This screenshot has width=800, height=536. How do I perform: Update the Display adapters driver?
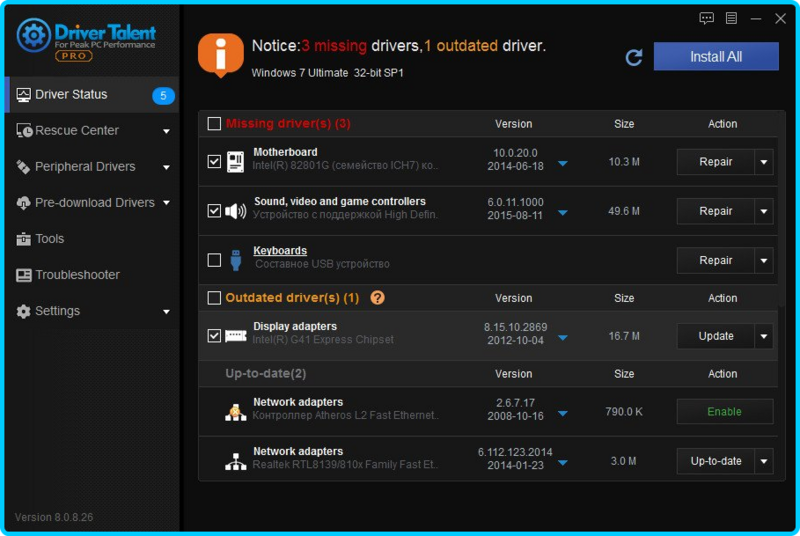(x=715, y=336)
